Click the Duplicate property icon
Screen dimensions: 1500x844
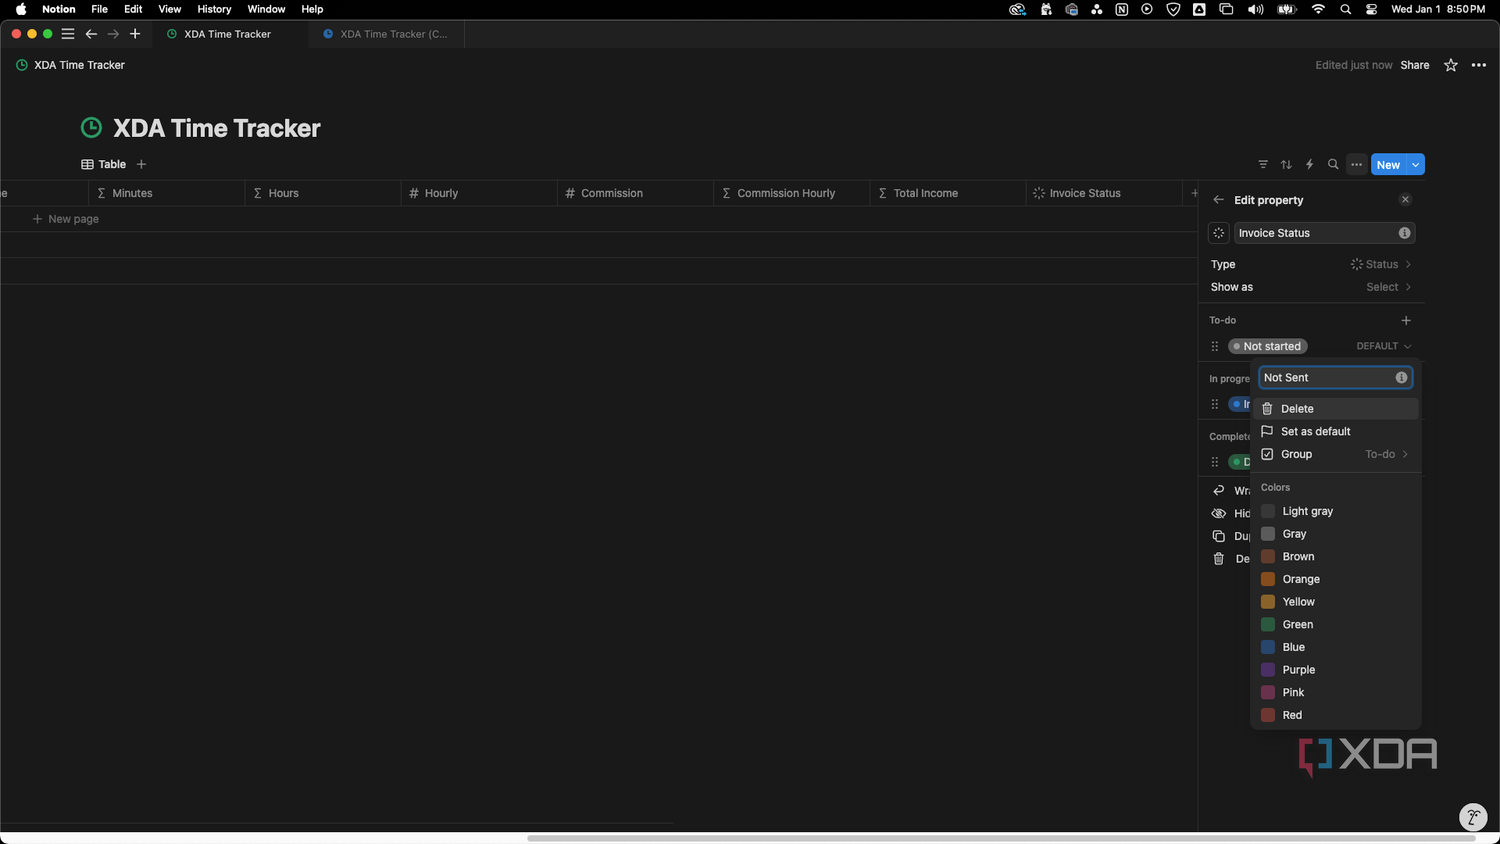click(1219, 536)
